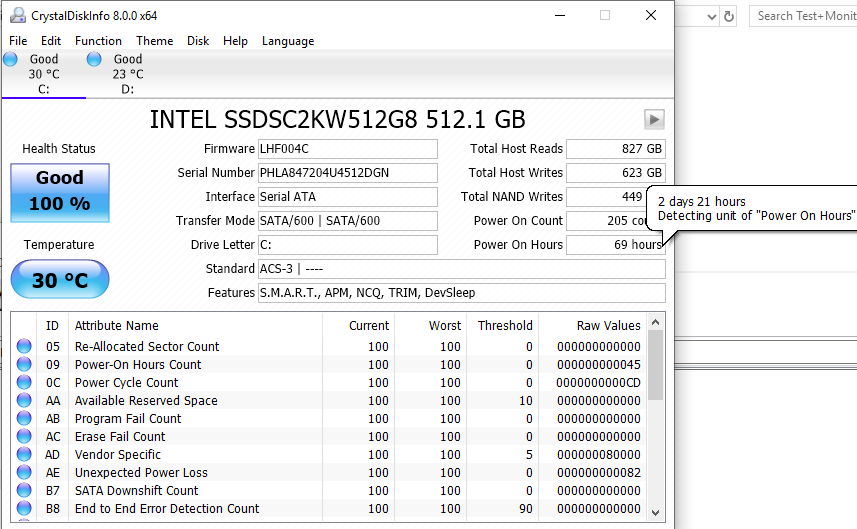Click the Power On Count value field
The height and width of the screenshot is (529, 857).
coord(607,221)
